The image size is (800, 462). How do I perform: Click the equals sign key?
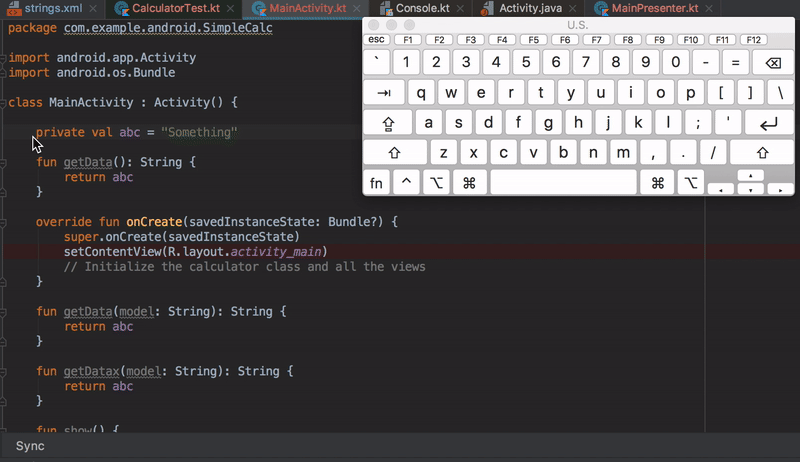[736, 62]
